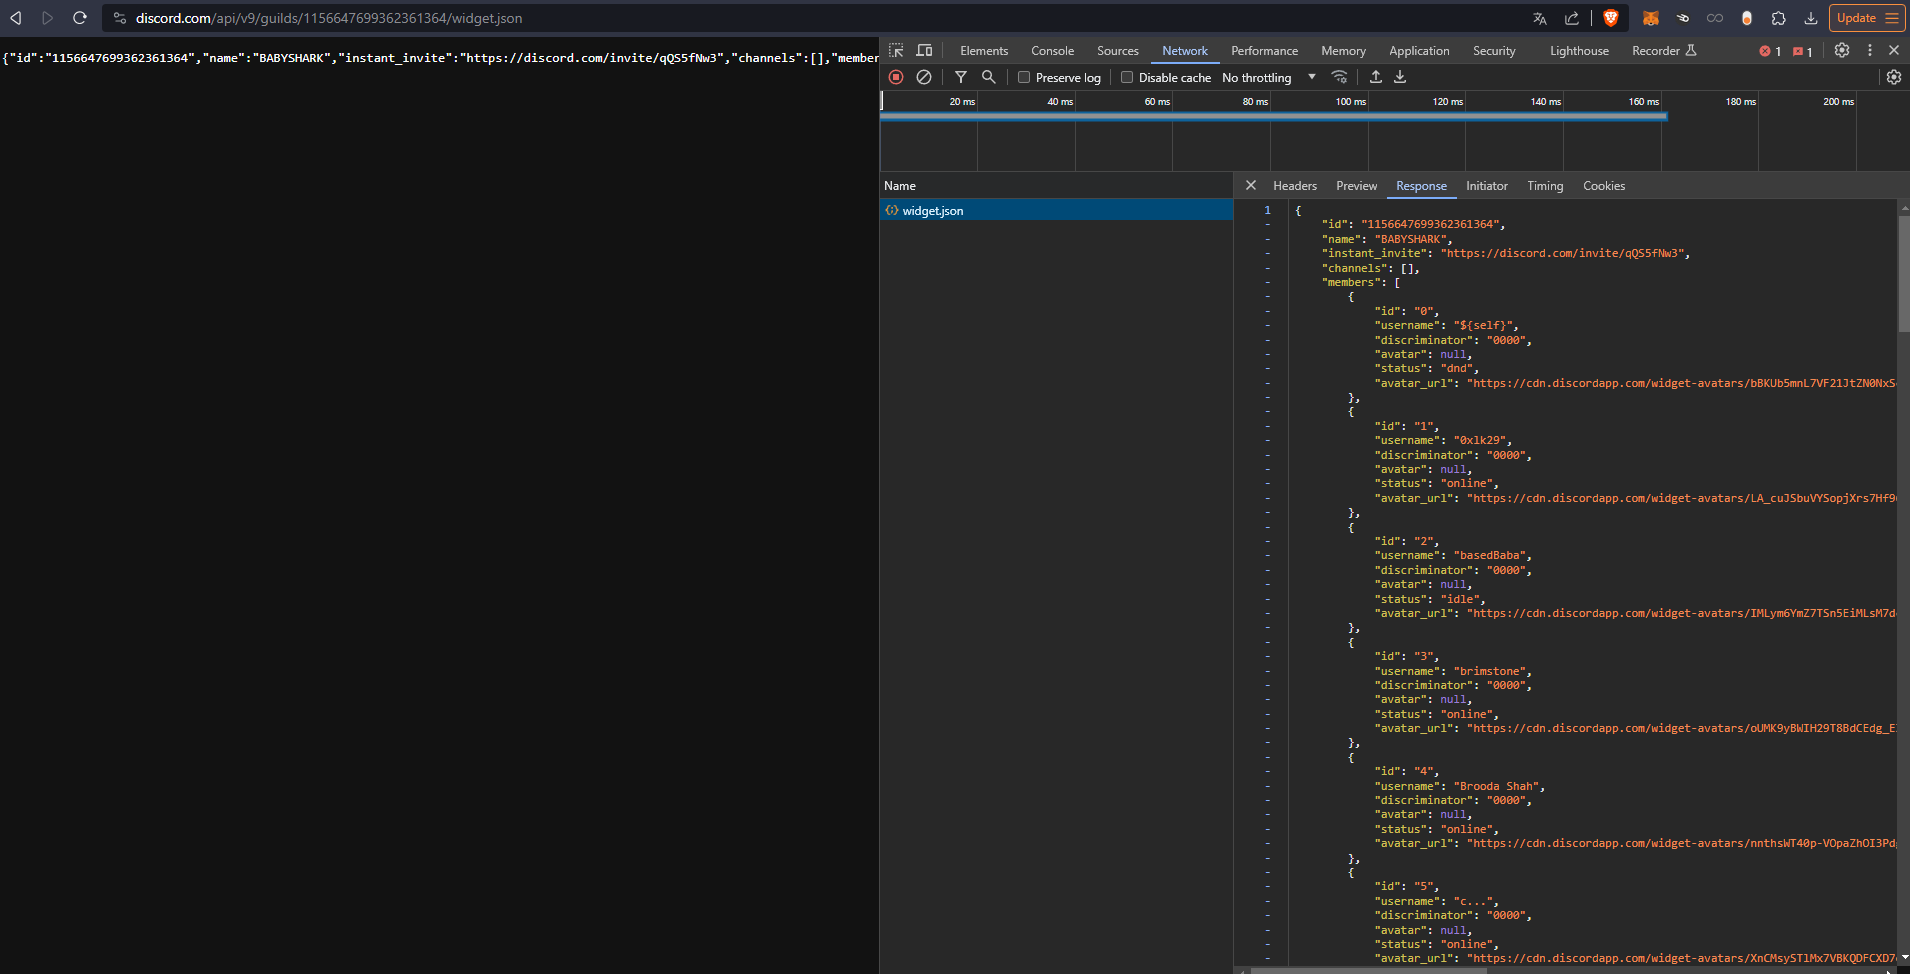The height and width of the screenshot is (974, 1910).
Task: Clear the network log
Action: [x=924, y=77]
